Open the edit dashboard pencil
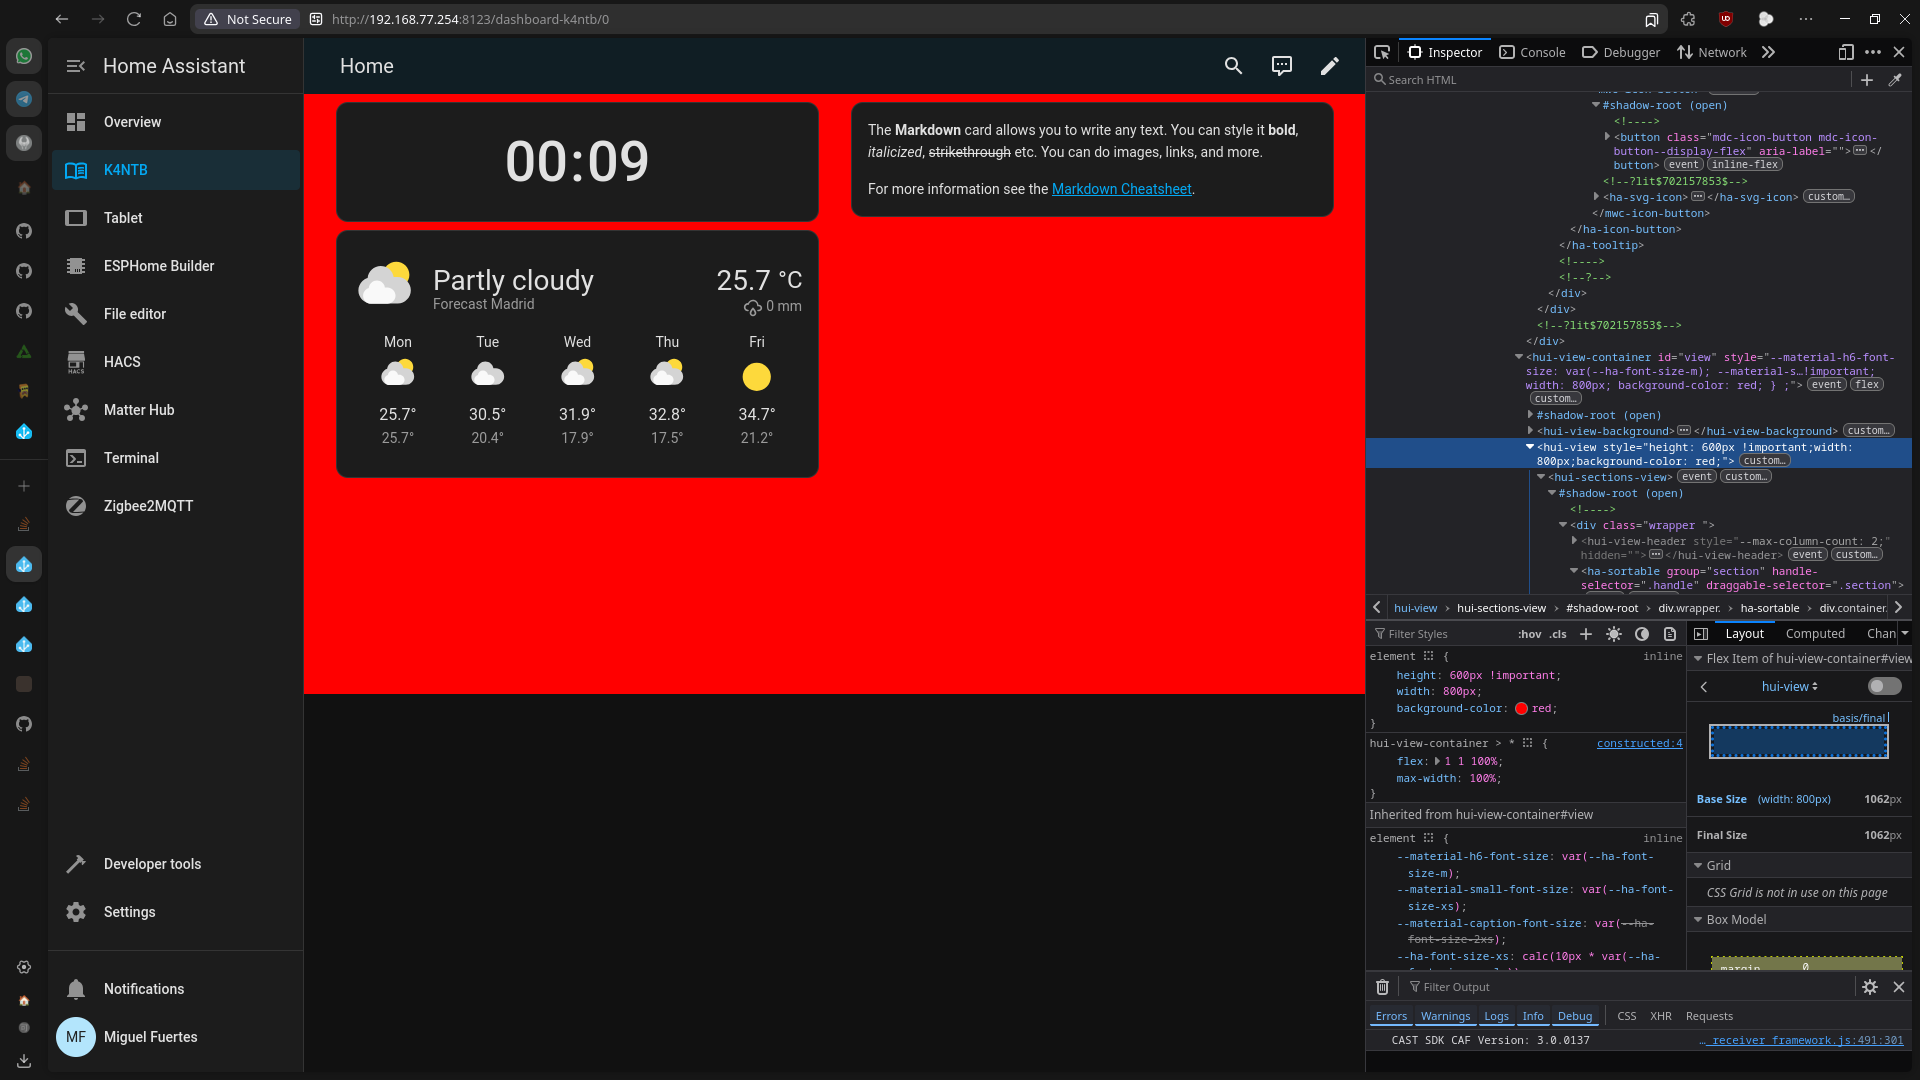Screen dimensions: 1920x1080 point(1330,66)
